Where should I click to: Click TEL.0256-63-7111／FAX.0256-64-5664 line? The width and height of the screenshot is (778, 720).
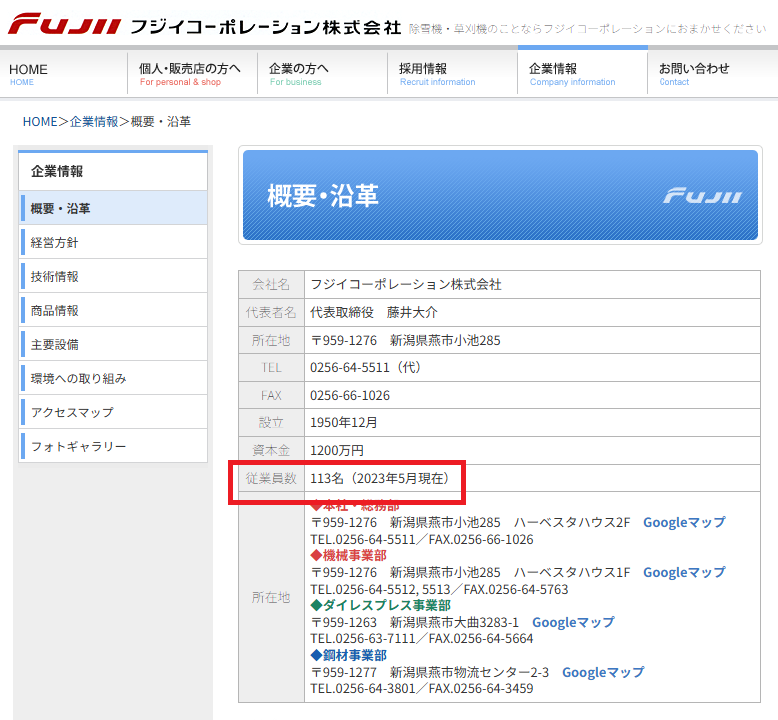point(422,639)
